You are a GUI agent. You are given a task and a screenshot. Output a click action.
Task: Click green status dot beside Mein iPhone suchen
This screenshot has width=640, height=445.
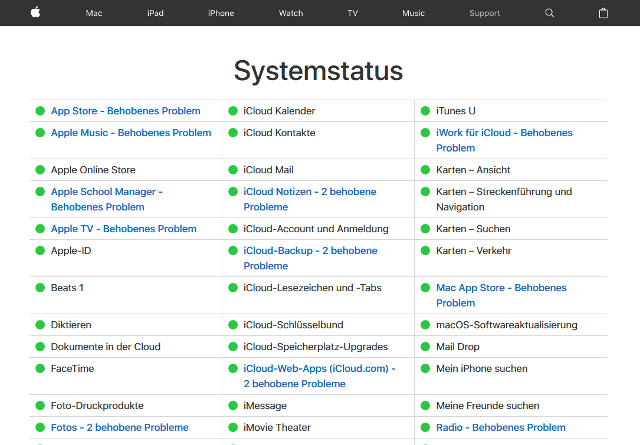(425, 369)
